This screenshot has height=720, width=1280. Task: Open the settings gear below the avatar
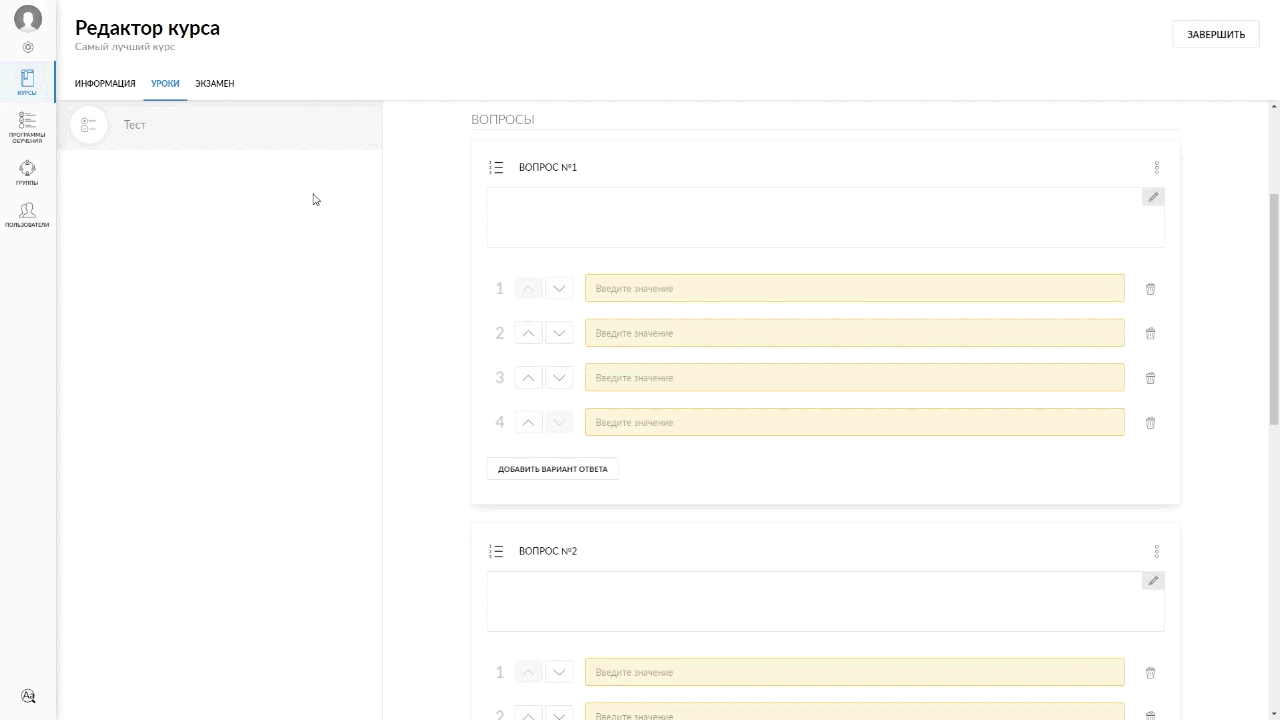point(28,47)
